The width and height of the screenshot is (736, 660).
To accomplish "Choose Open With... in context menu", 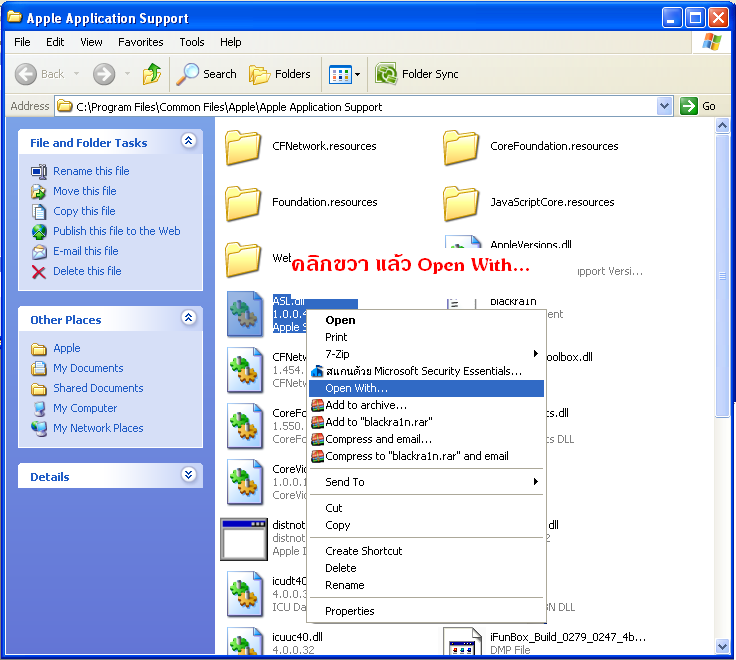I will pos(426,388).
